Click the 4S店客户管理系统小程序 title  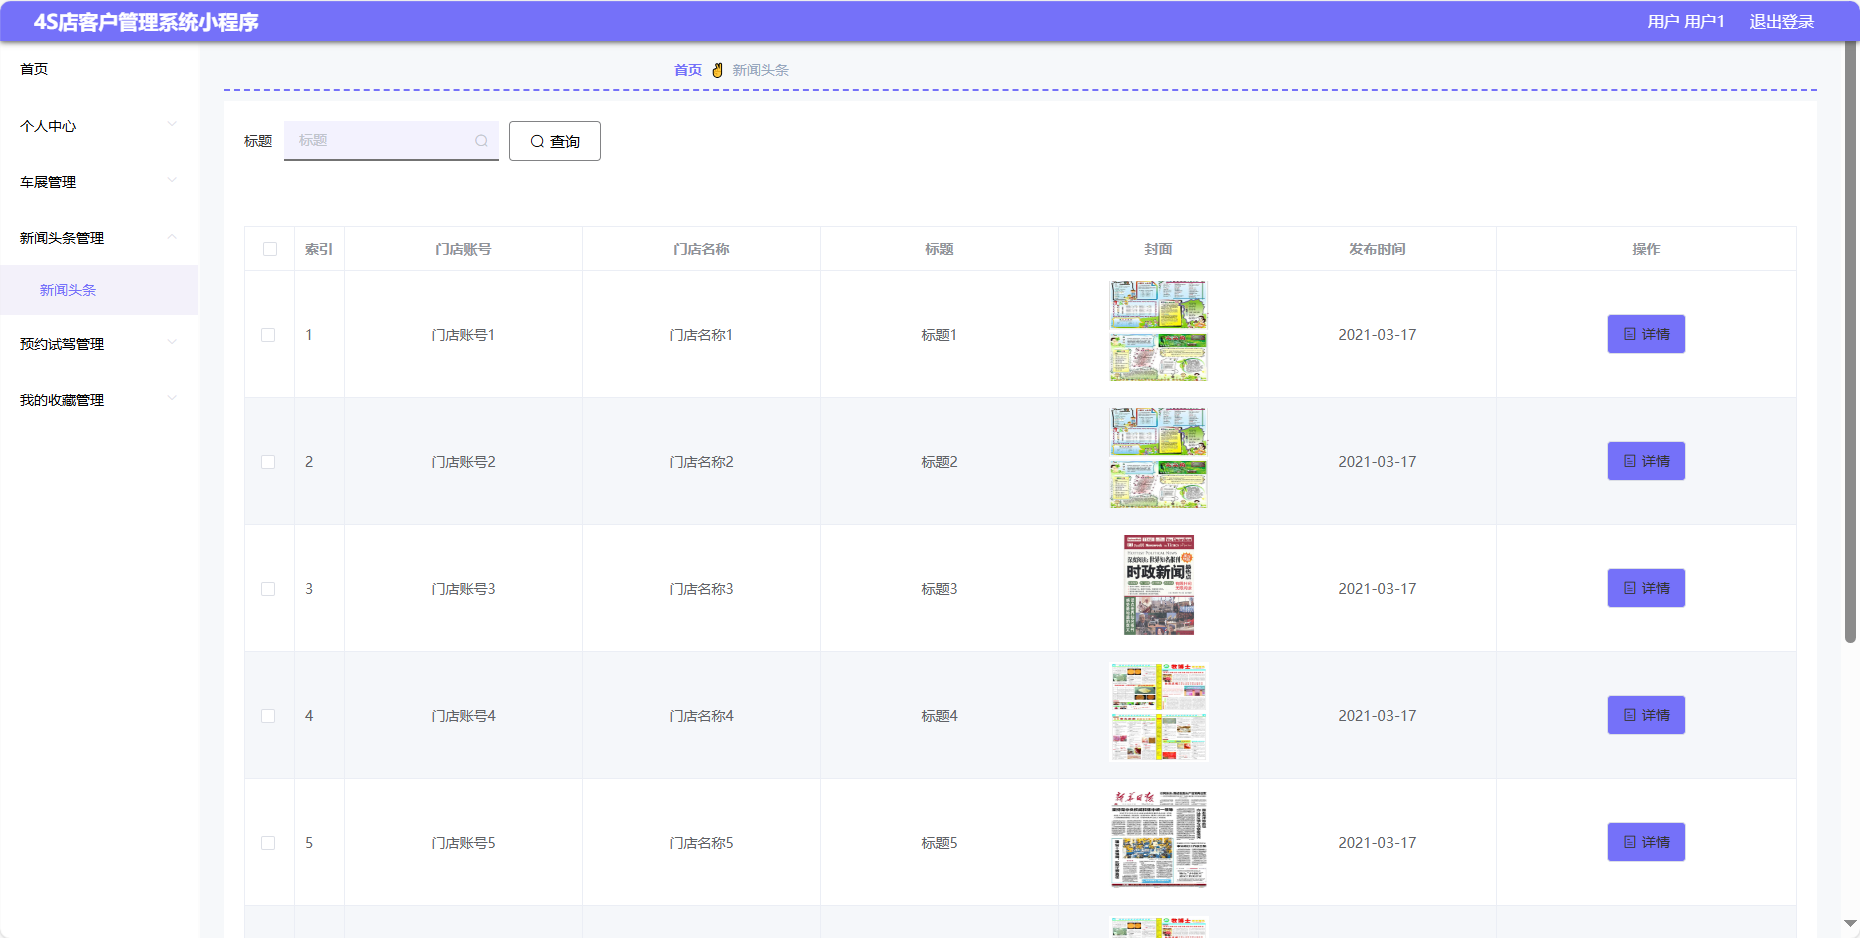pyautogui.click(x=146, y=22)
